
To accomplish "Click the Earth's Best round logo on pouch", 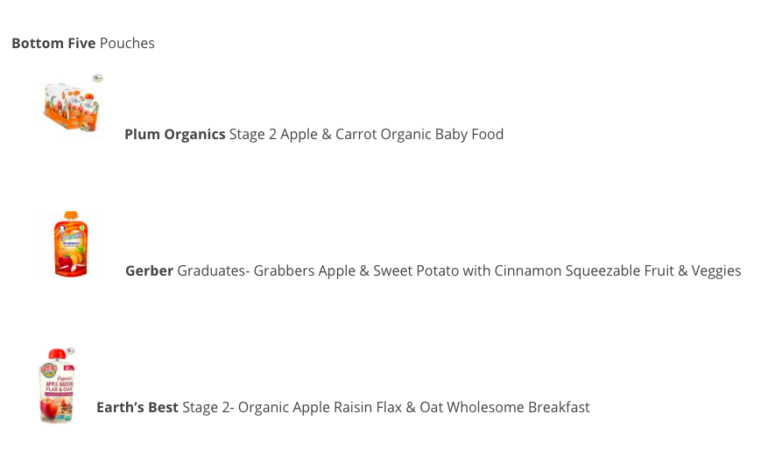I will coord(49,370).
